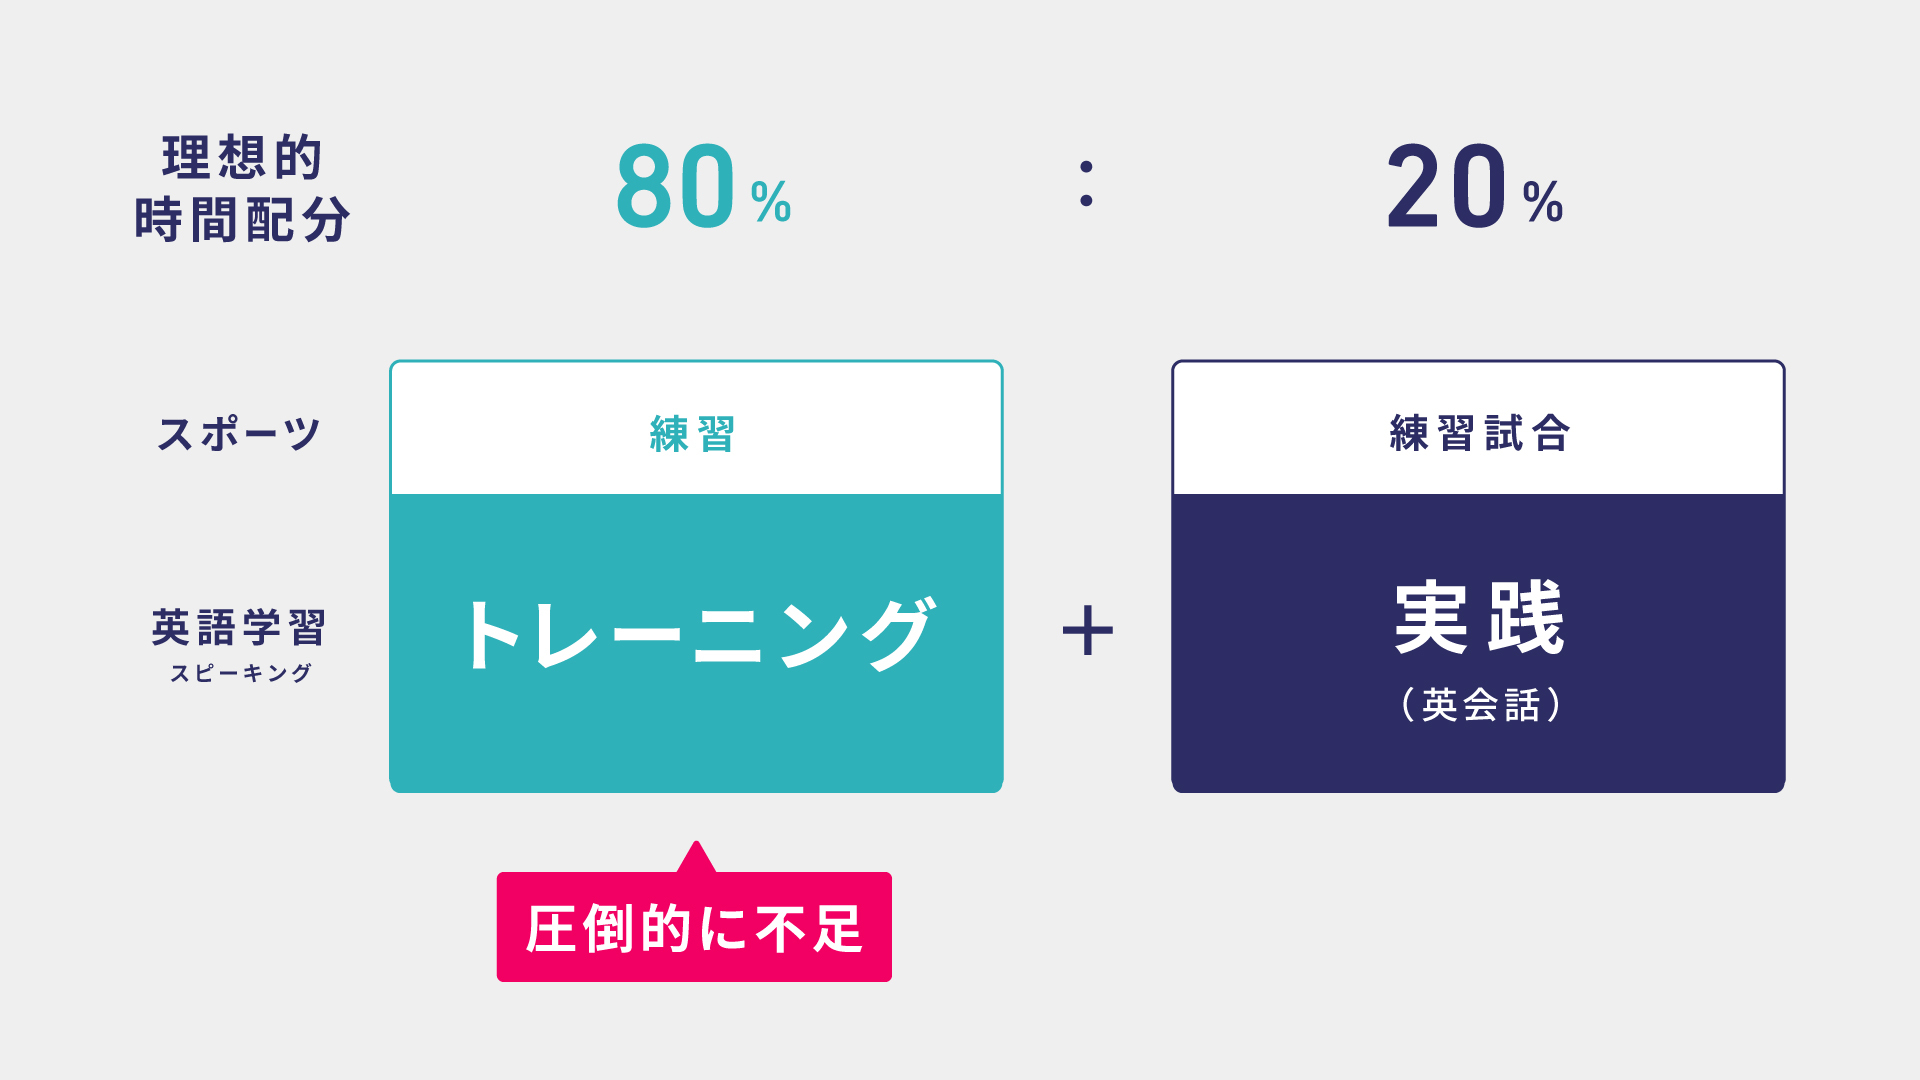Click the pink "圧倒的に不足" callout

click(694, 928)
